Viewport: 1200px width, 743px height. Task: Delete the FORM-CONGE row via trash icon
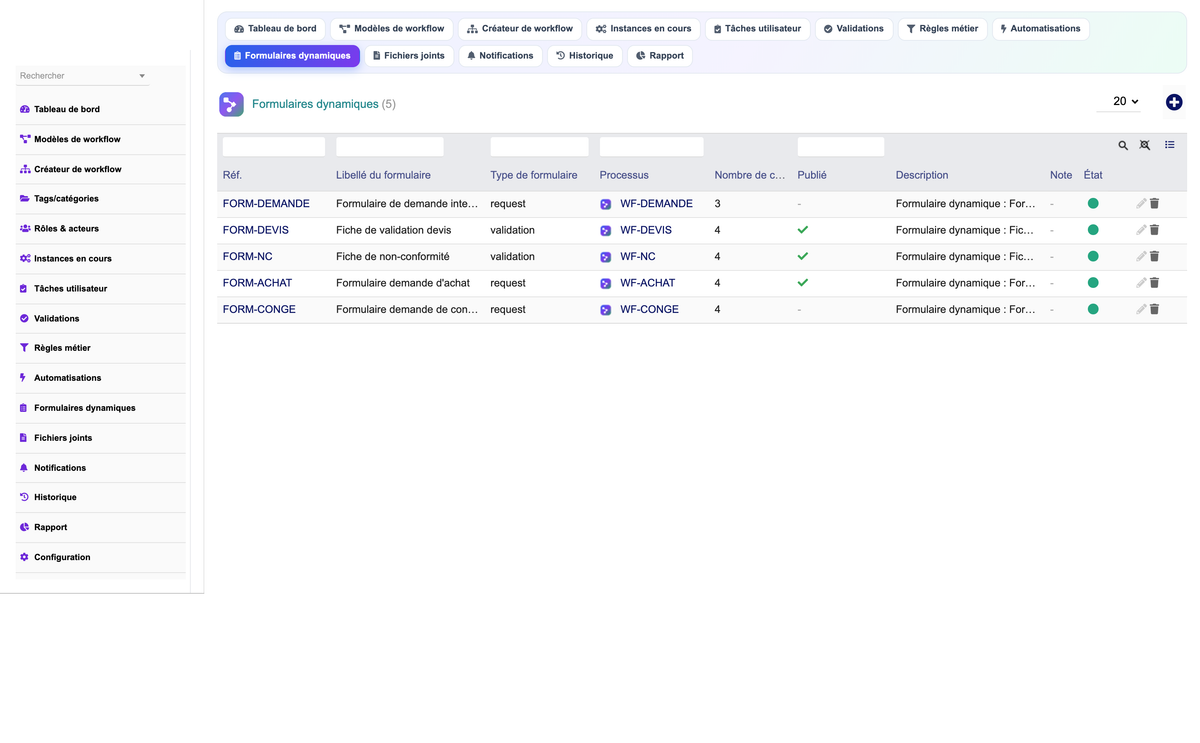pos(1154,310)
